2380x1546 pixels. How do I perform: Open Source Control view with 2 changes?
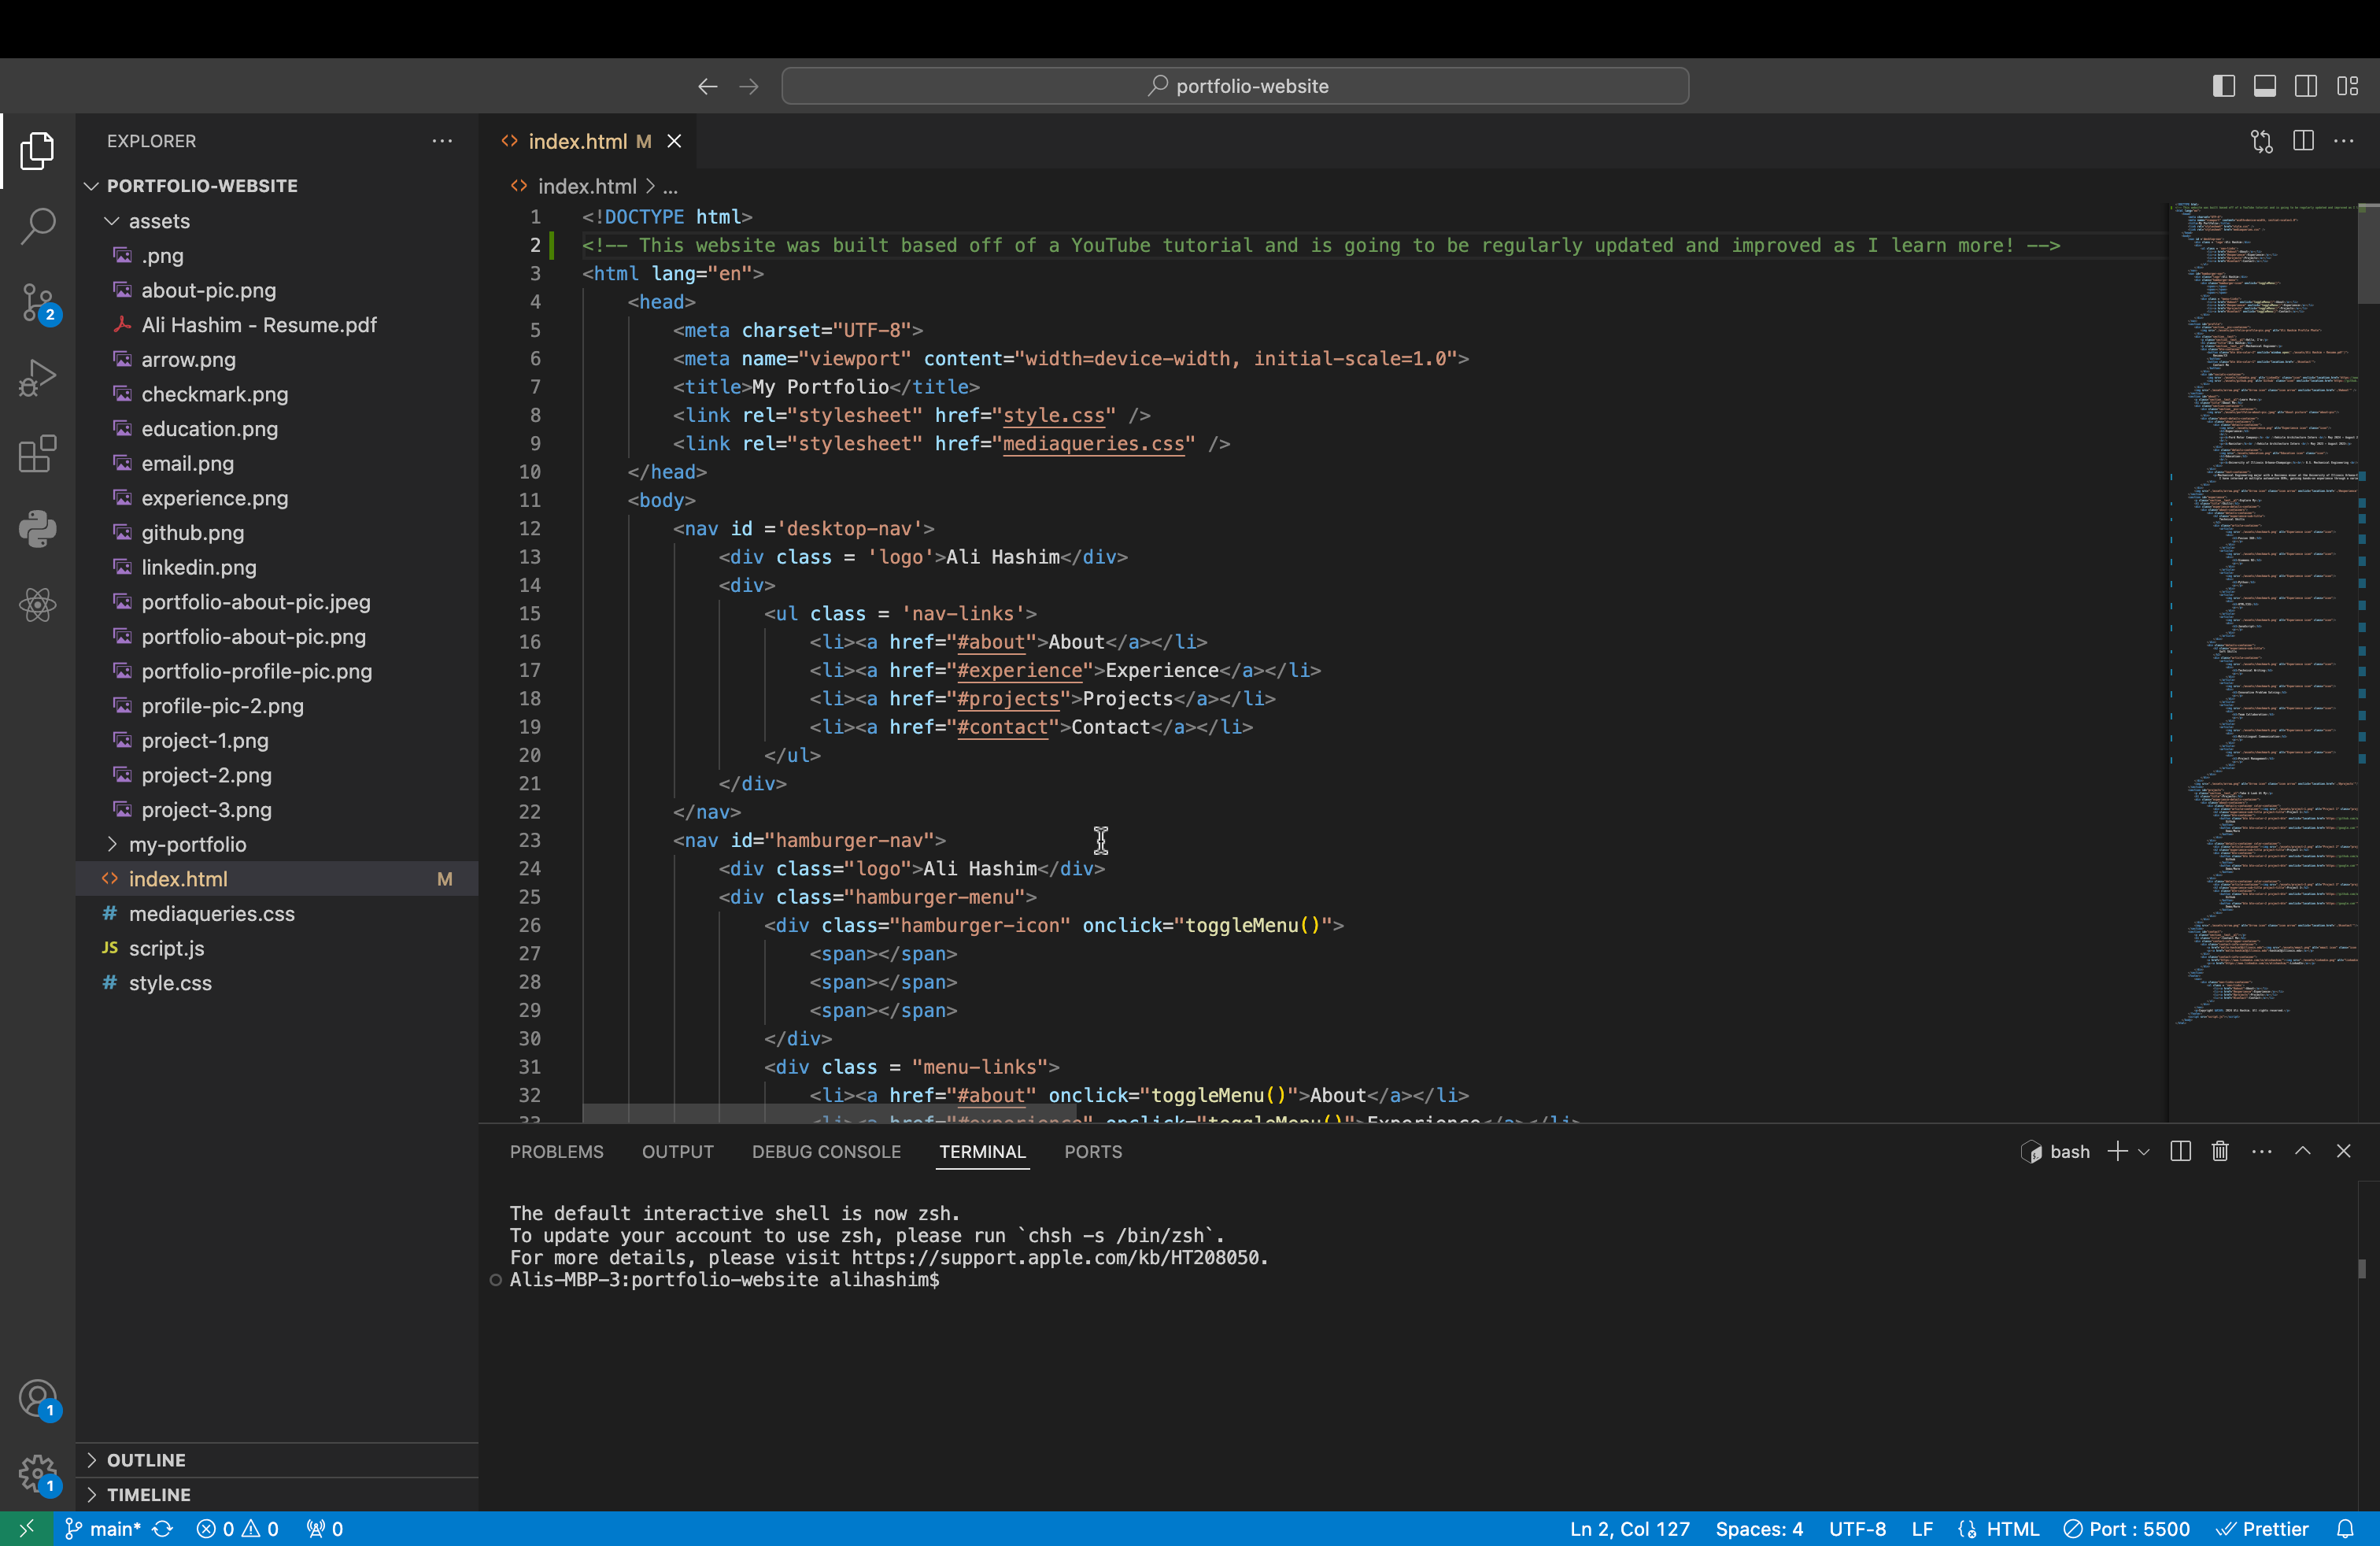pos(38,302)
